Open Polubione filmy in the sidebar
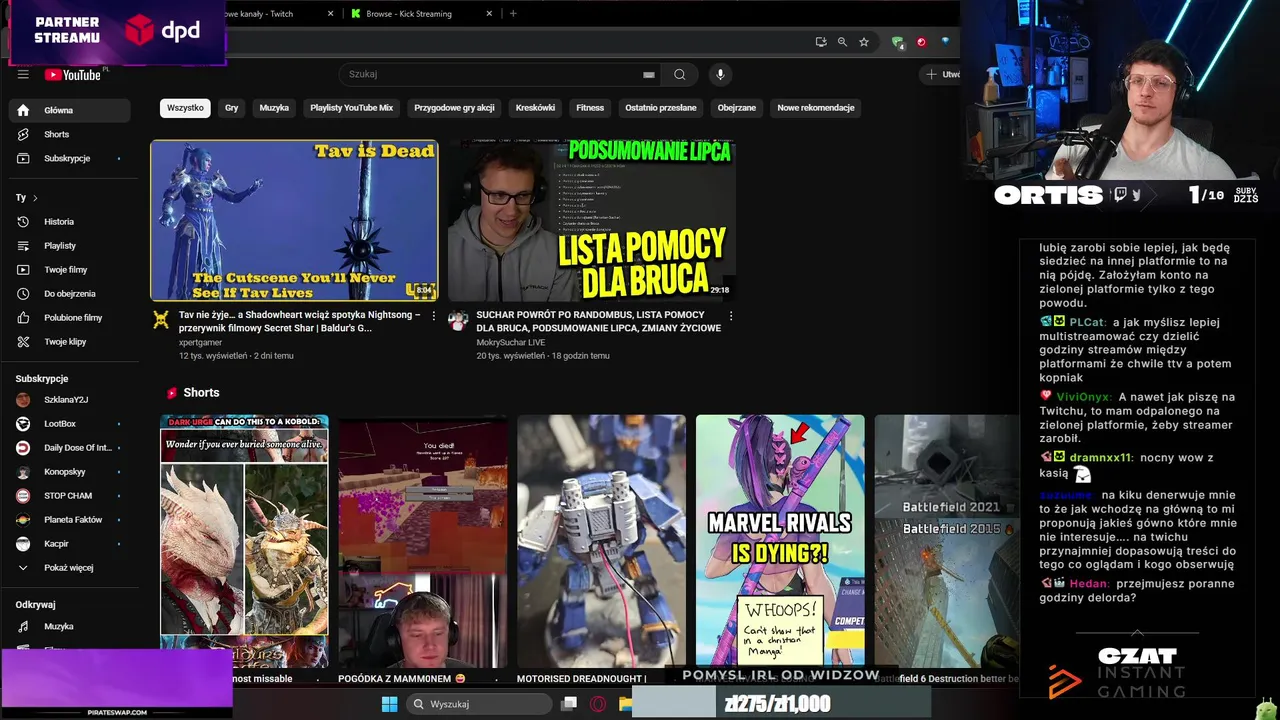Viewport: 1280px width, 720px height. coord(69,318)
